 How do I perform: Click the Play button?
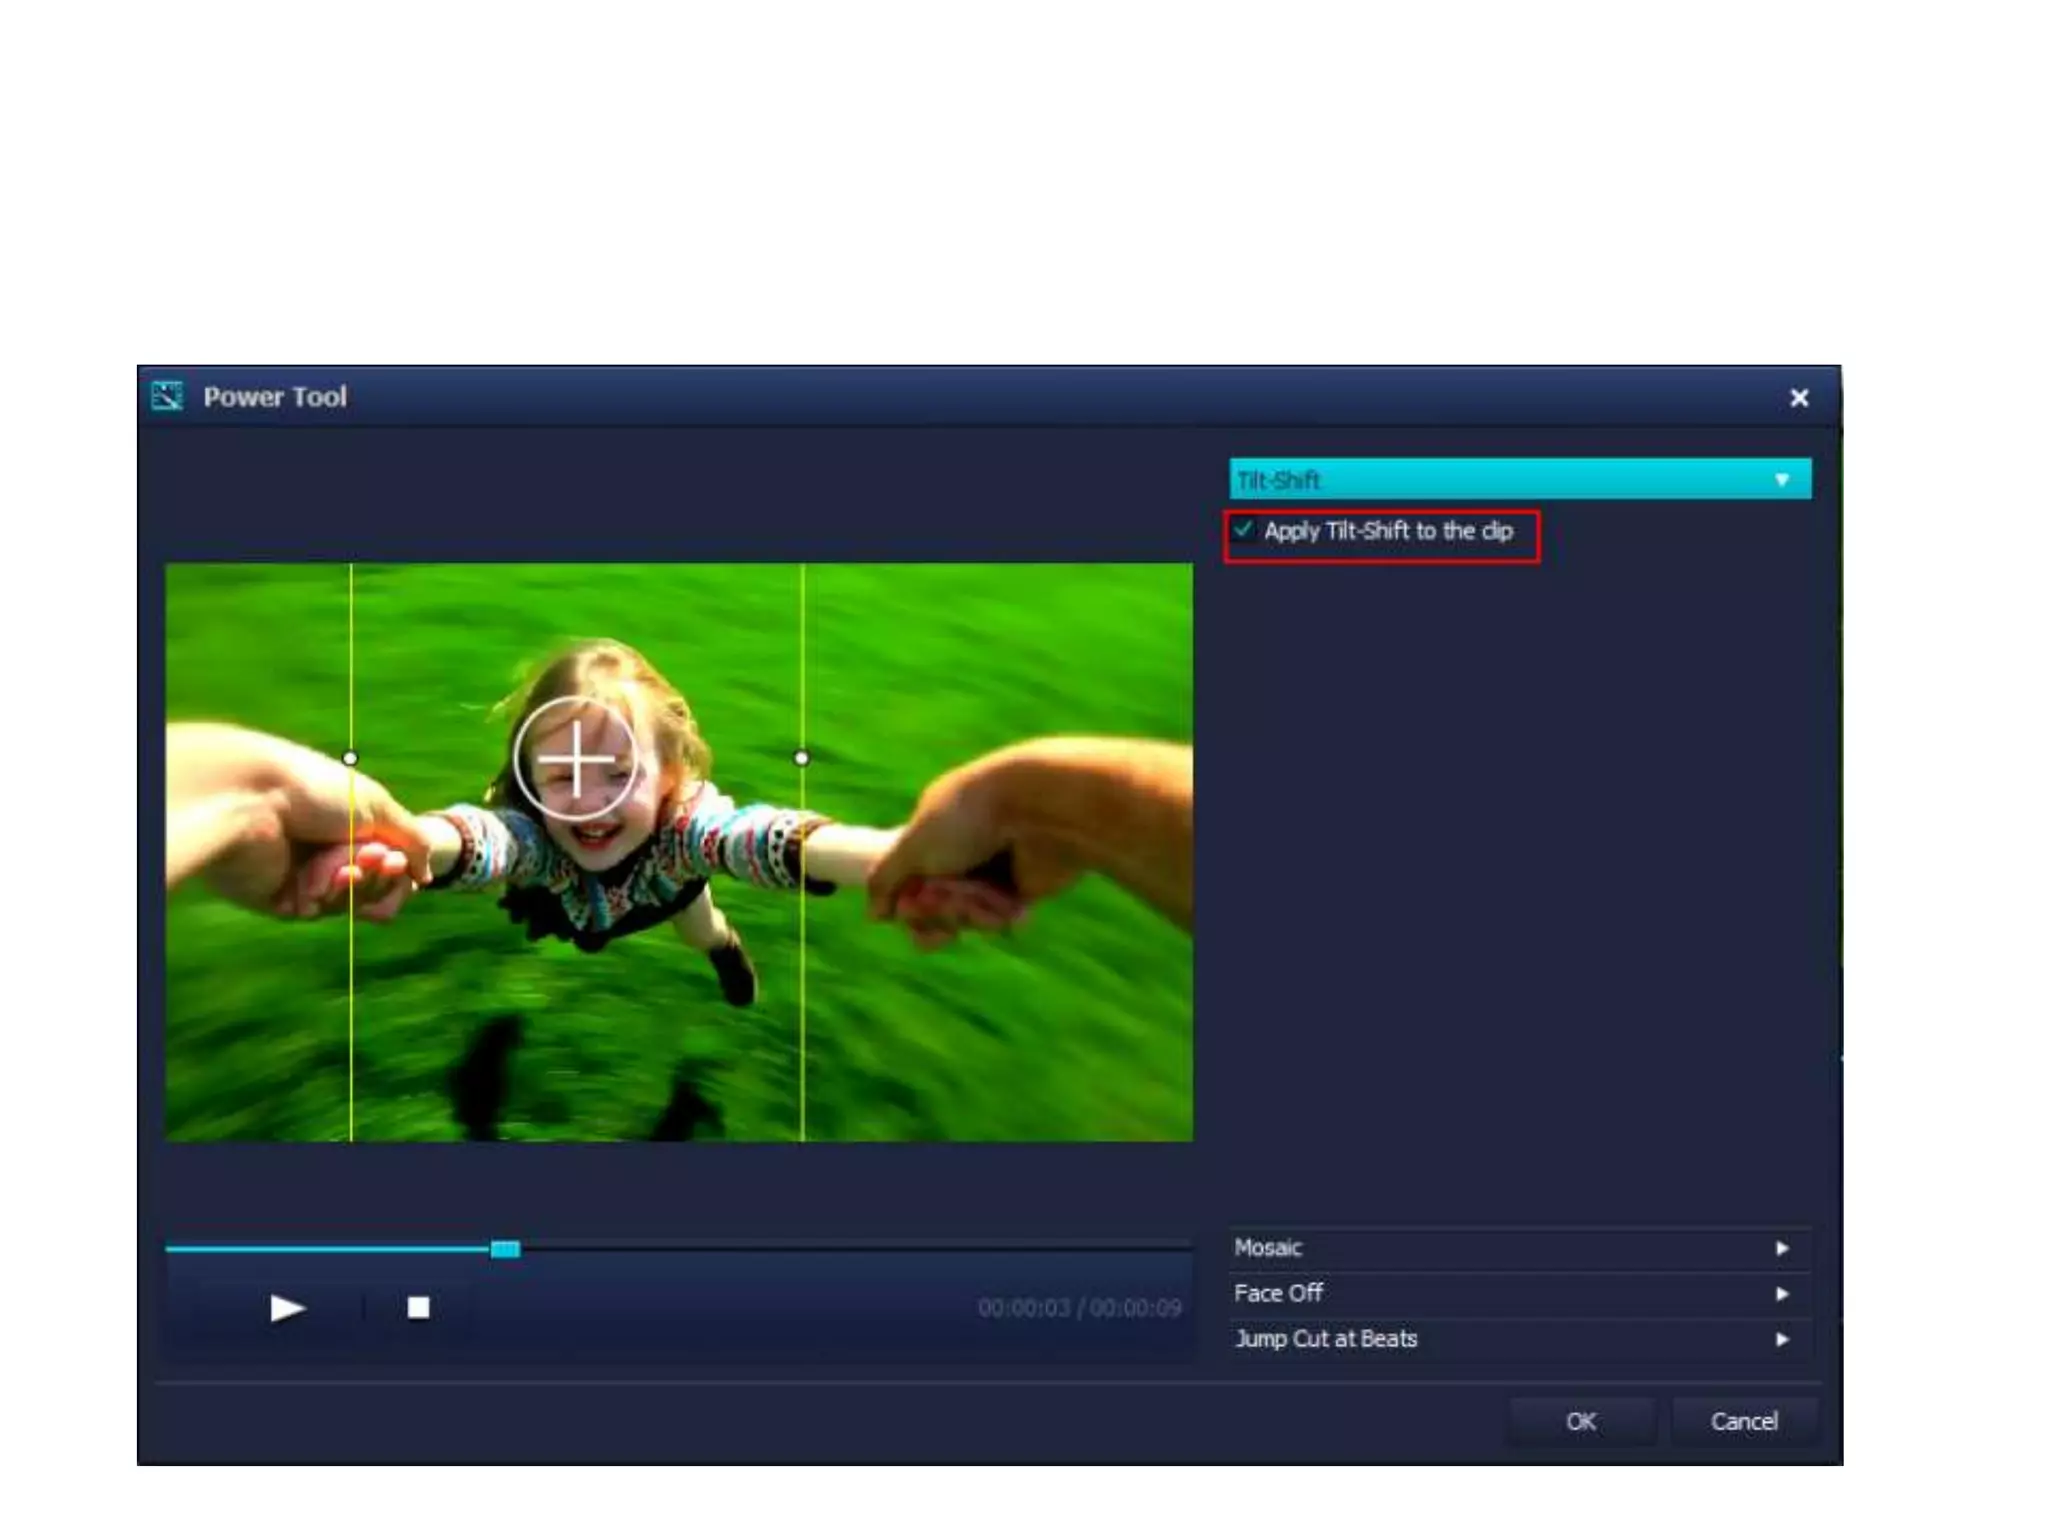286,1307
